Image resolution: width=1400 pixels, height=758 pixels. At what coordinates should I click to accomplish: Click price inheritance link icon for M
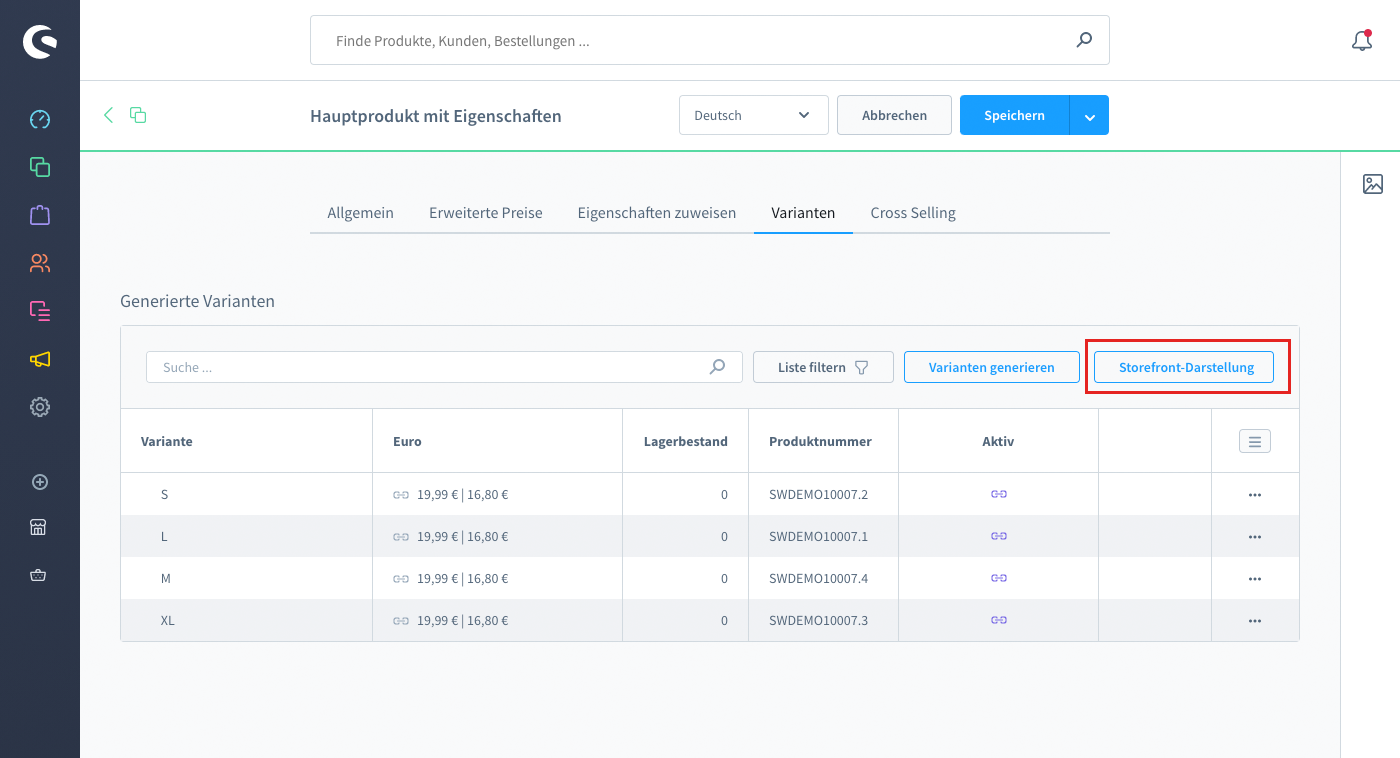(x=401, y=578)
